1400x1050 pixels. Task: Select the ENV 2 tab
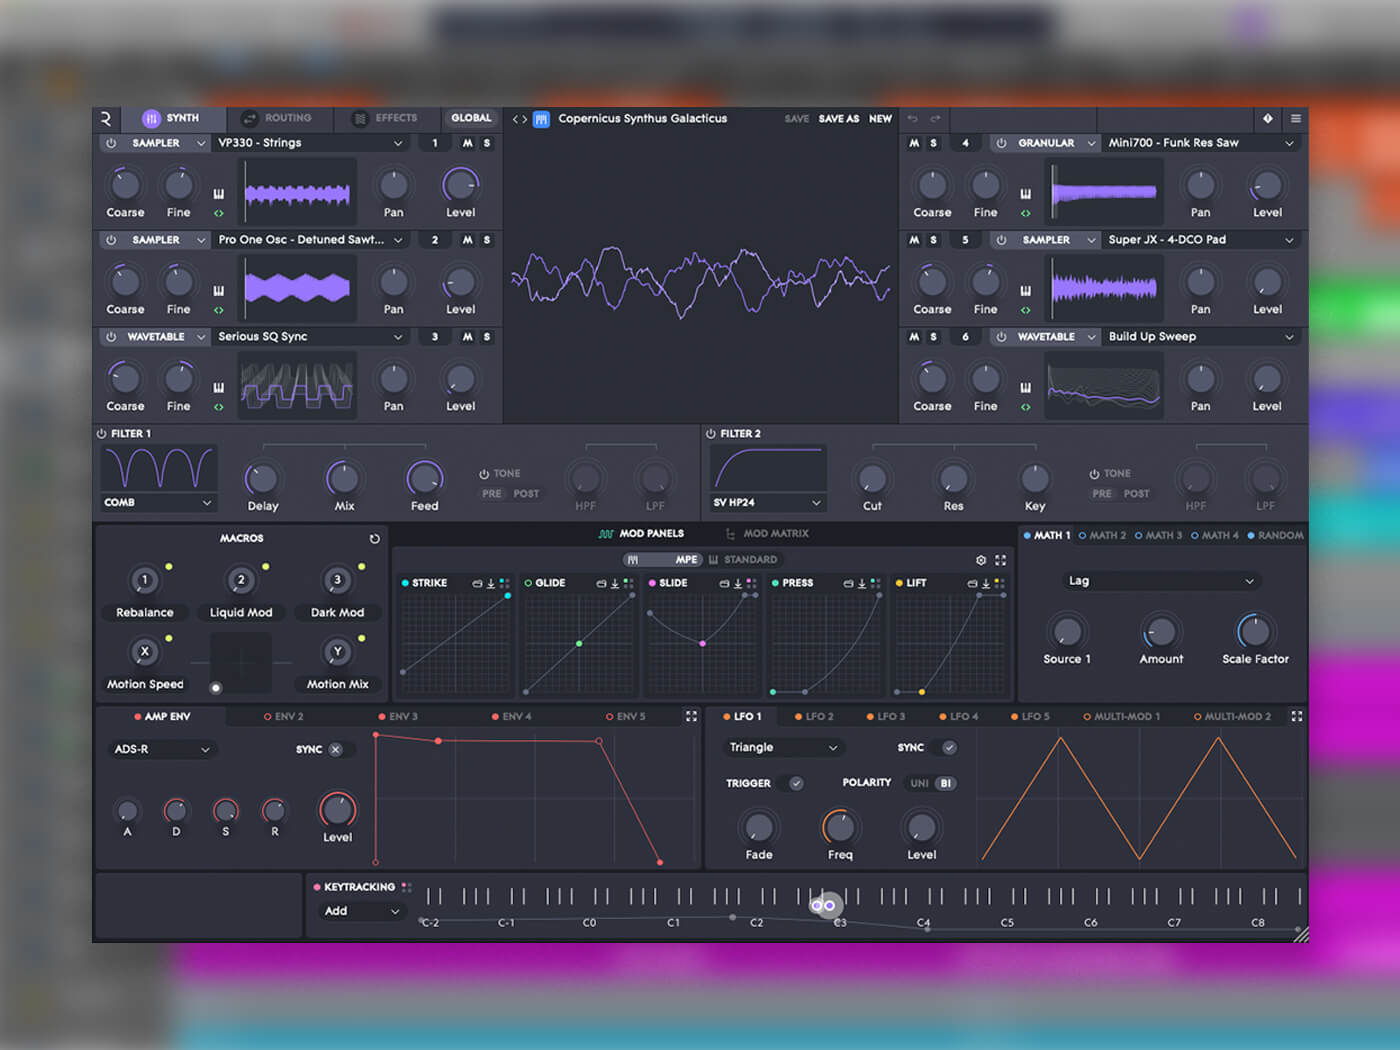click(x=284, y=717)
